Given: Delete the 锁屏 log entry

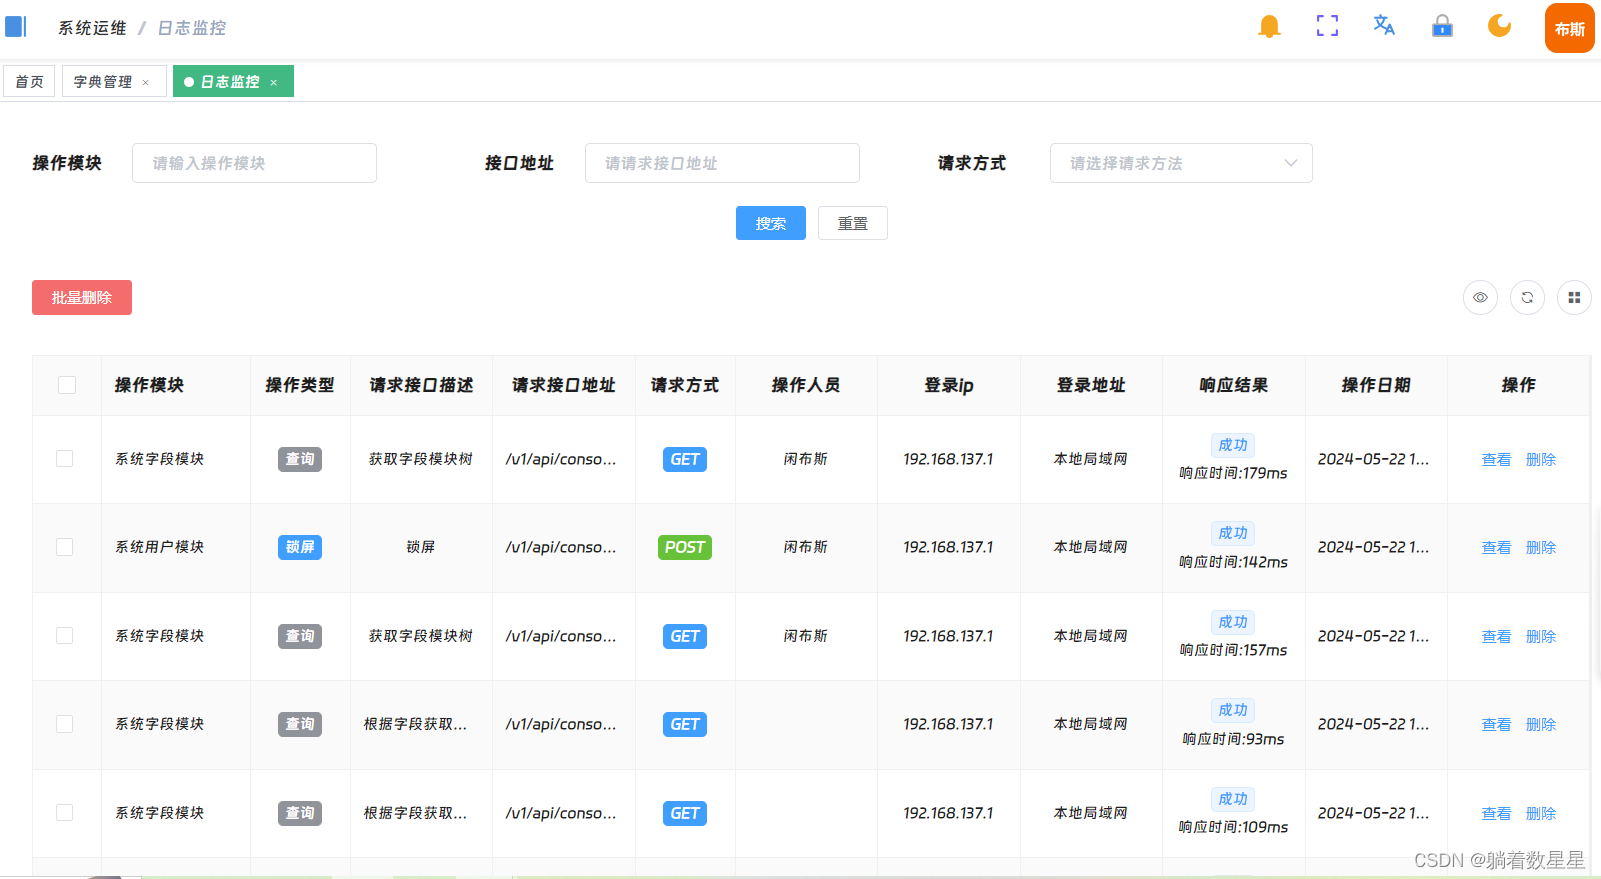Looking at the screenshot, I should (x=1541, y=547).
